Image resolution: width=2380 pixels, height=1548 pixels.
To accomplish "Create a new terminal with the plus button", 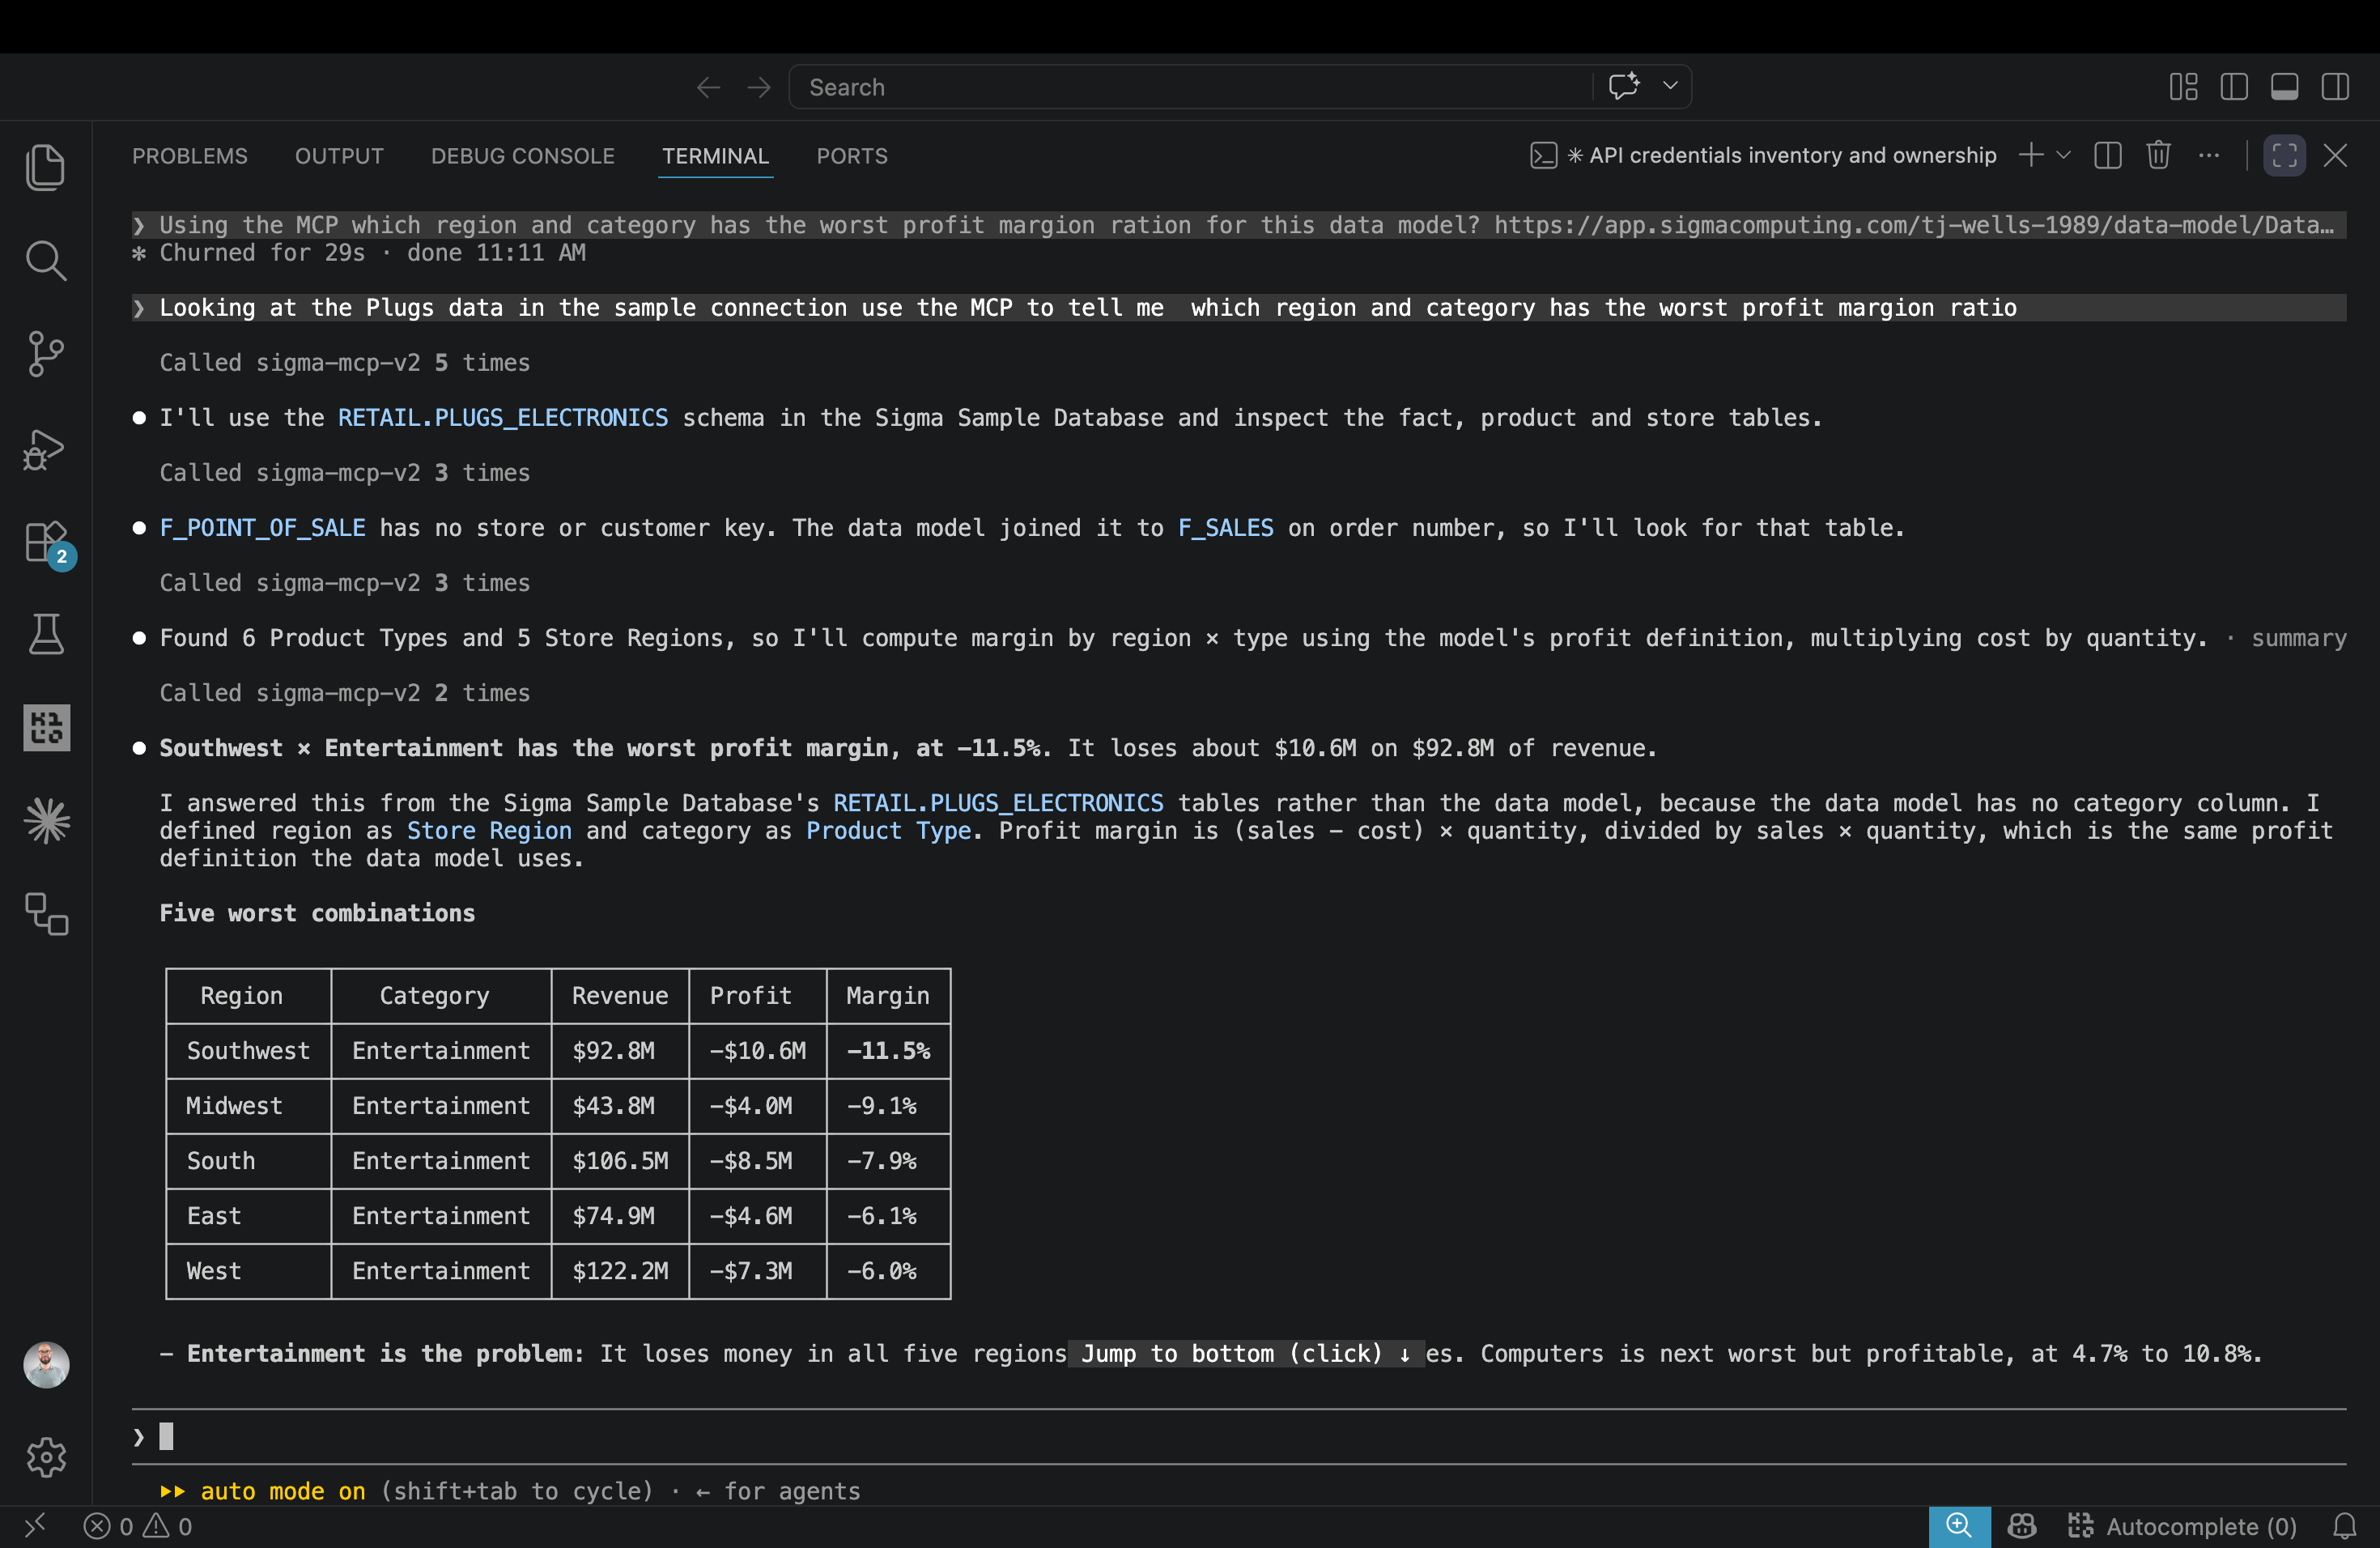I will 2031,155.
